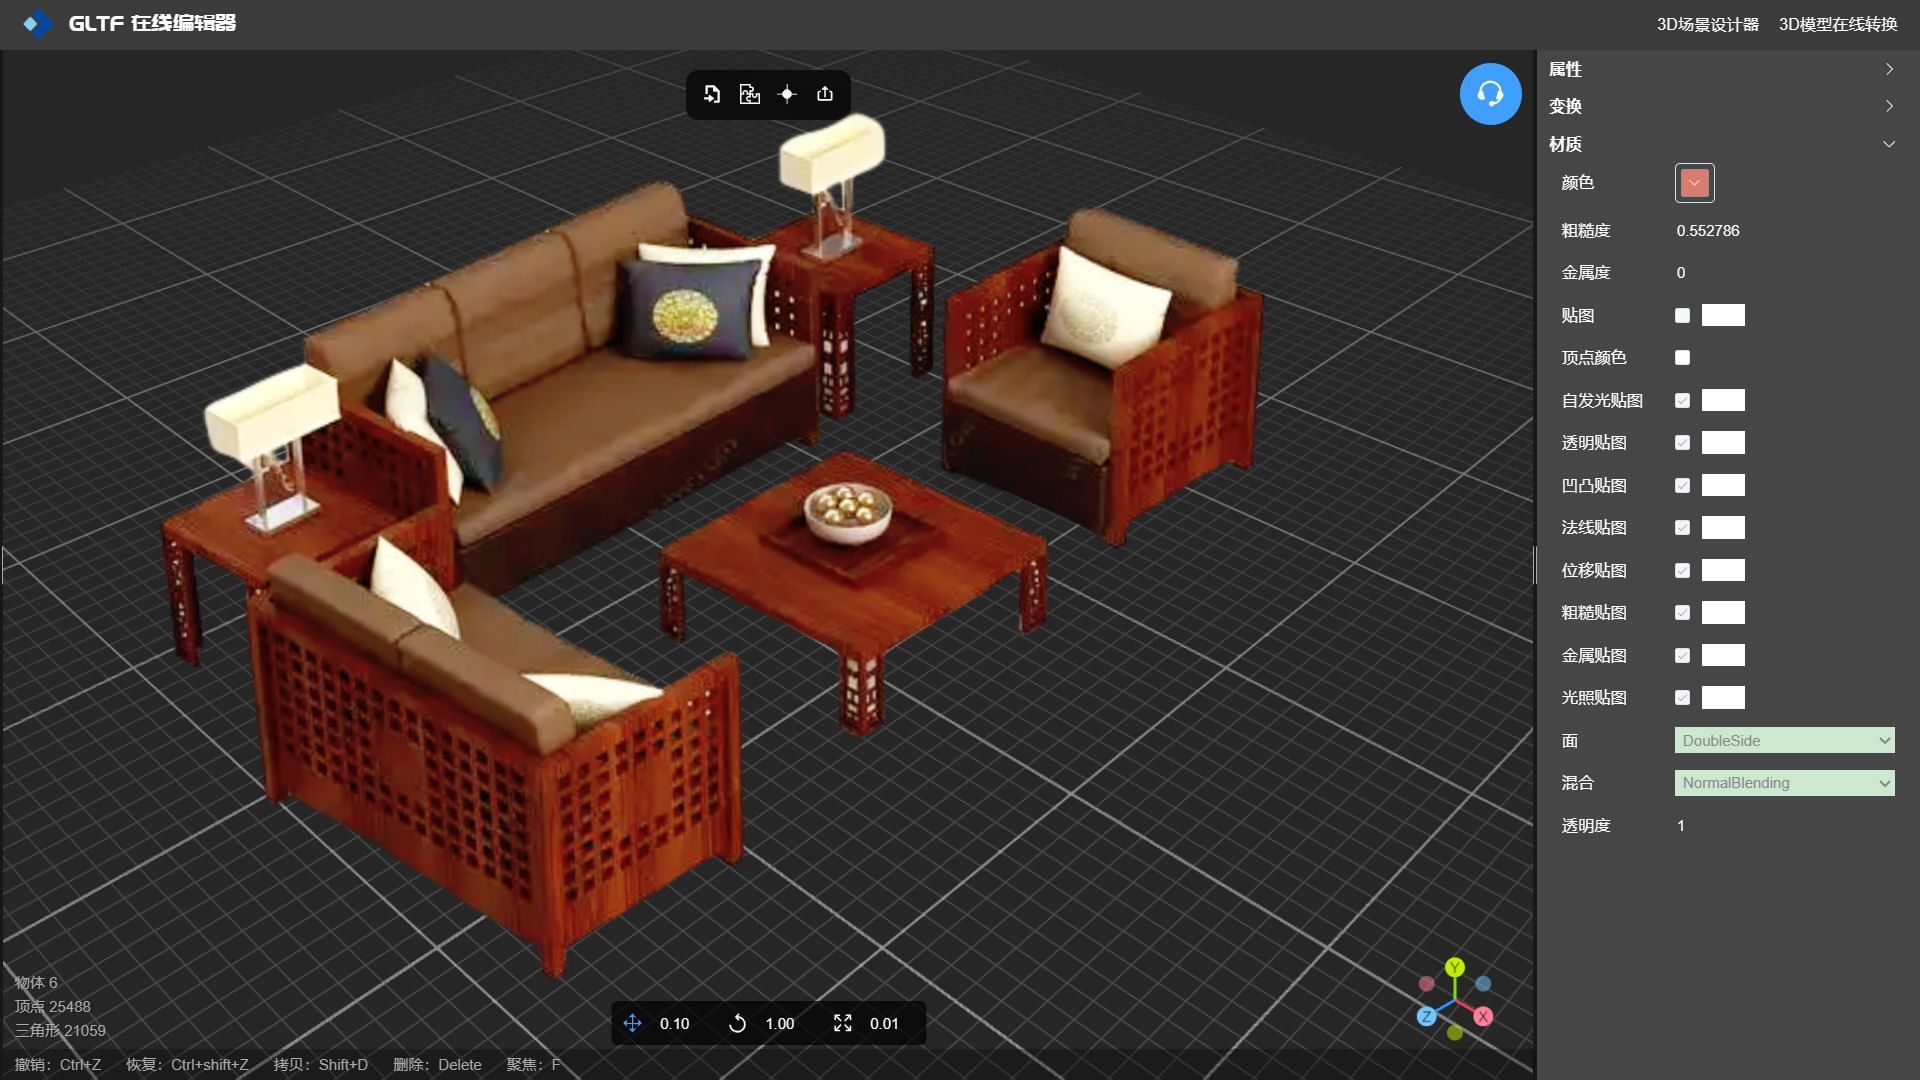Image resolution: width=1920 pixels, height=1080 pixels.
Task: Click the 透明度 value 1
Action: (x=1681, y=825)
